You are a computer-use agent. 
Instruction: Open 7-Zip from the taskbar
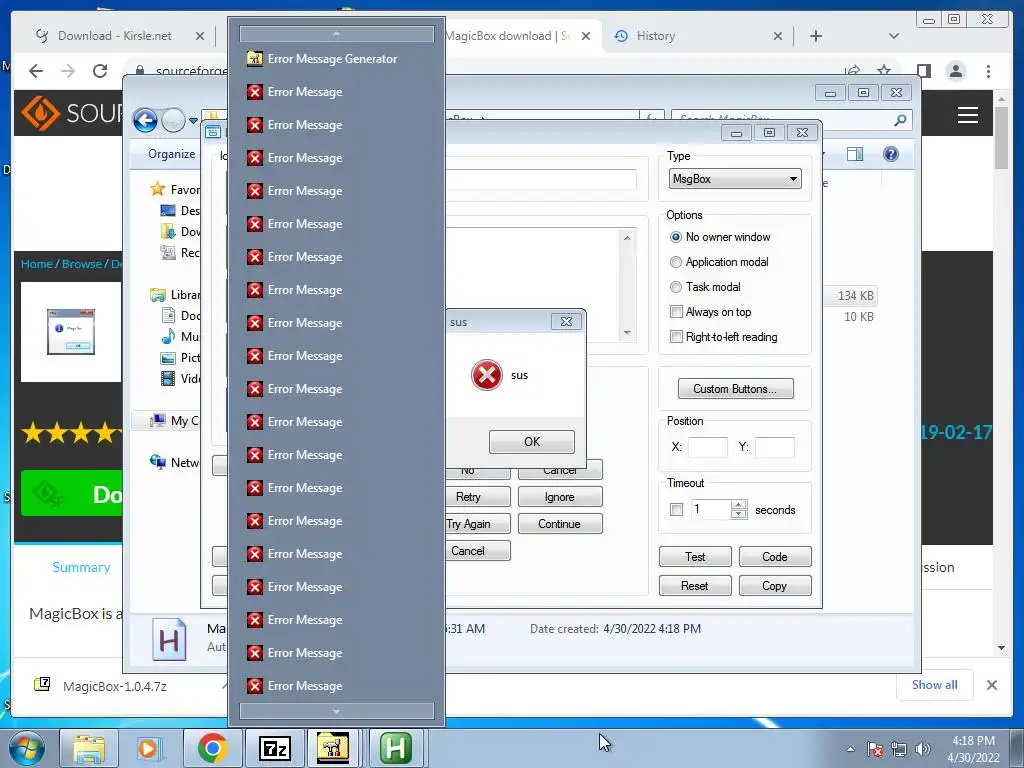tap(274, 748)
